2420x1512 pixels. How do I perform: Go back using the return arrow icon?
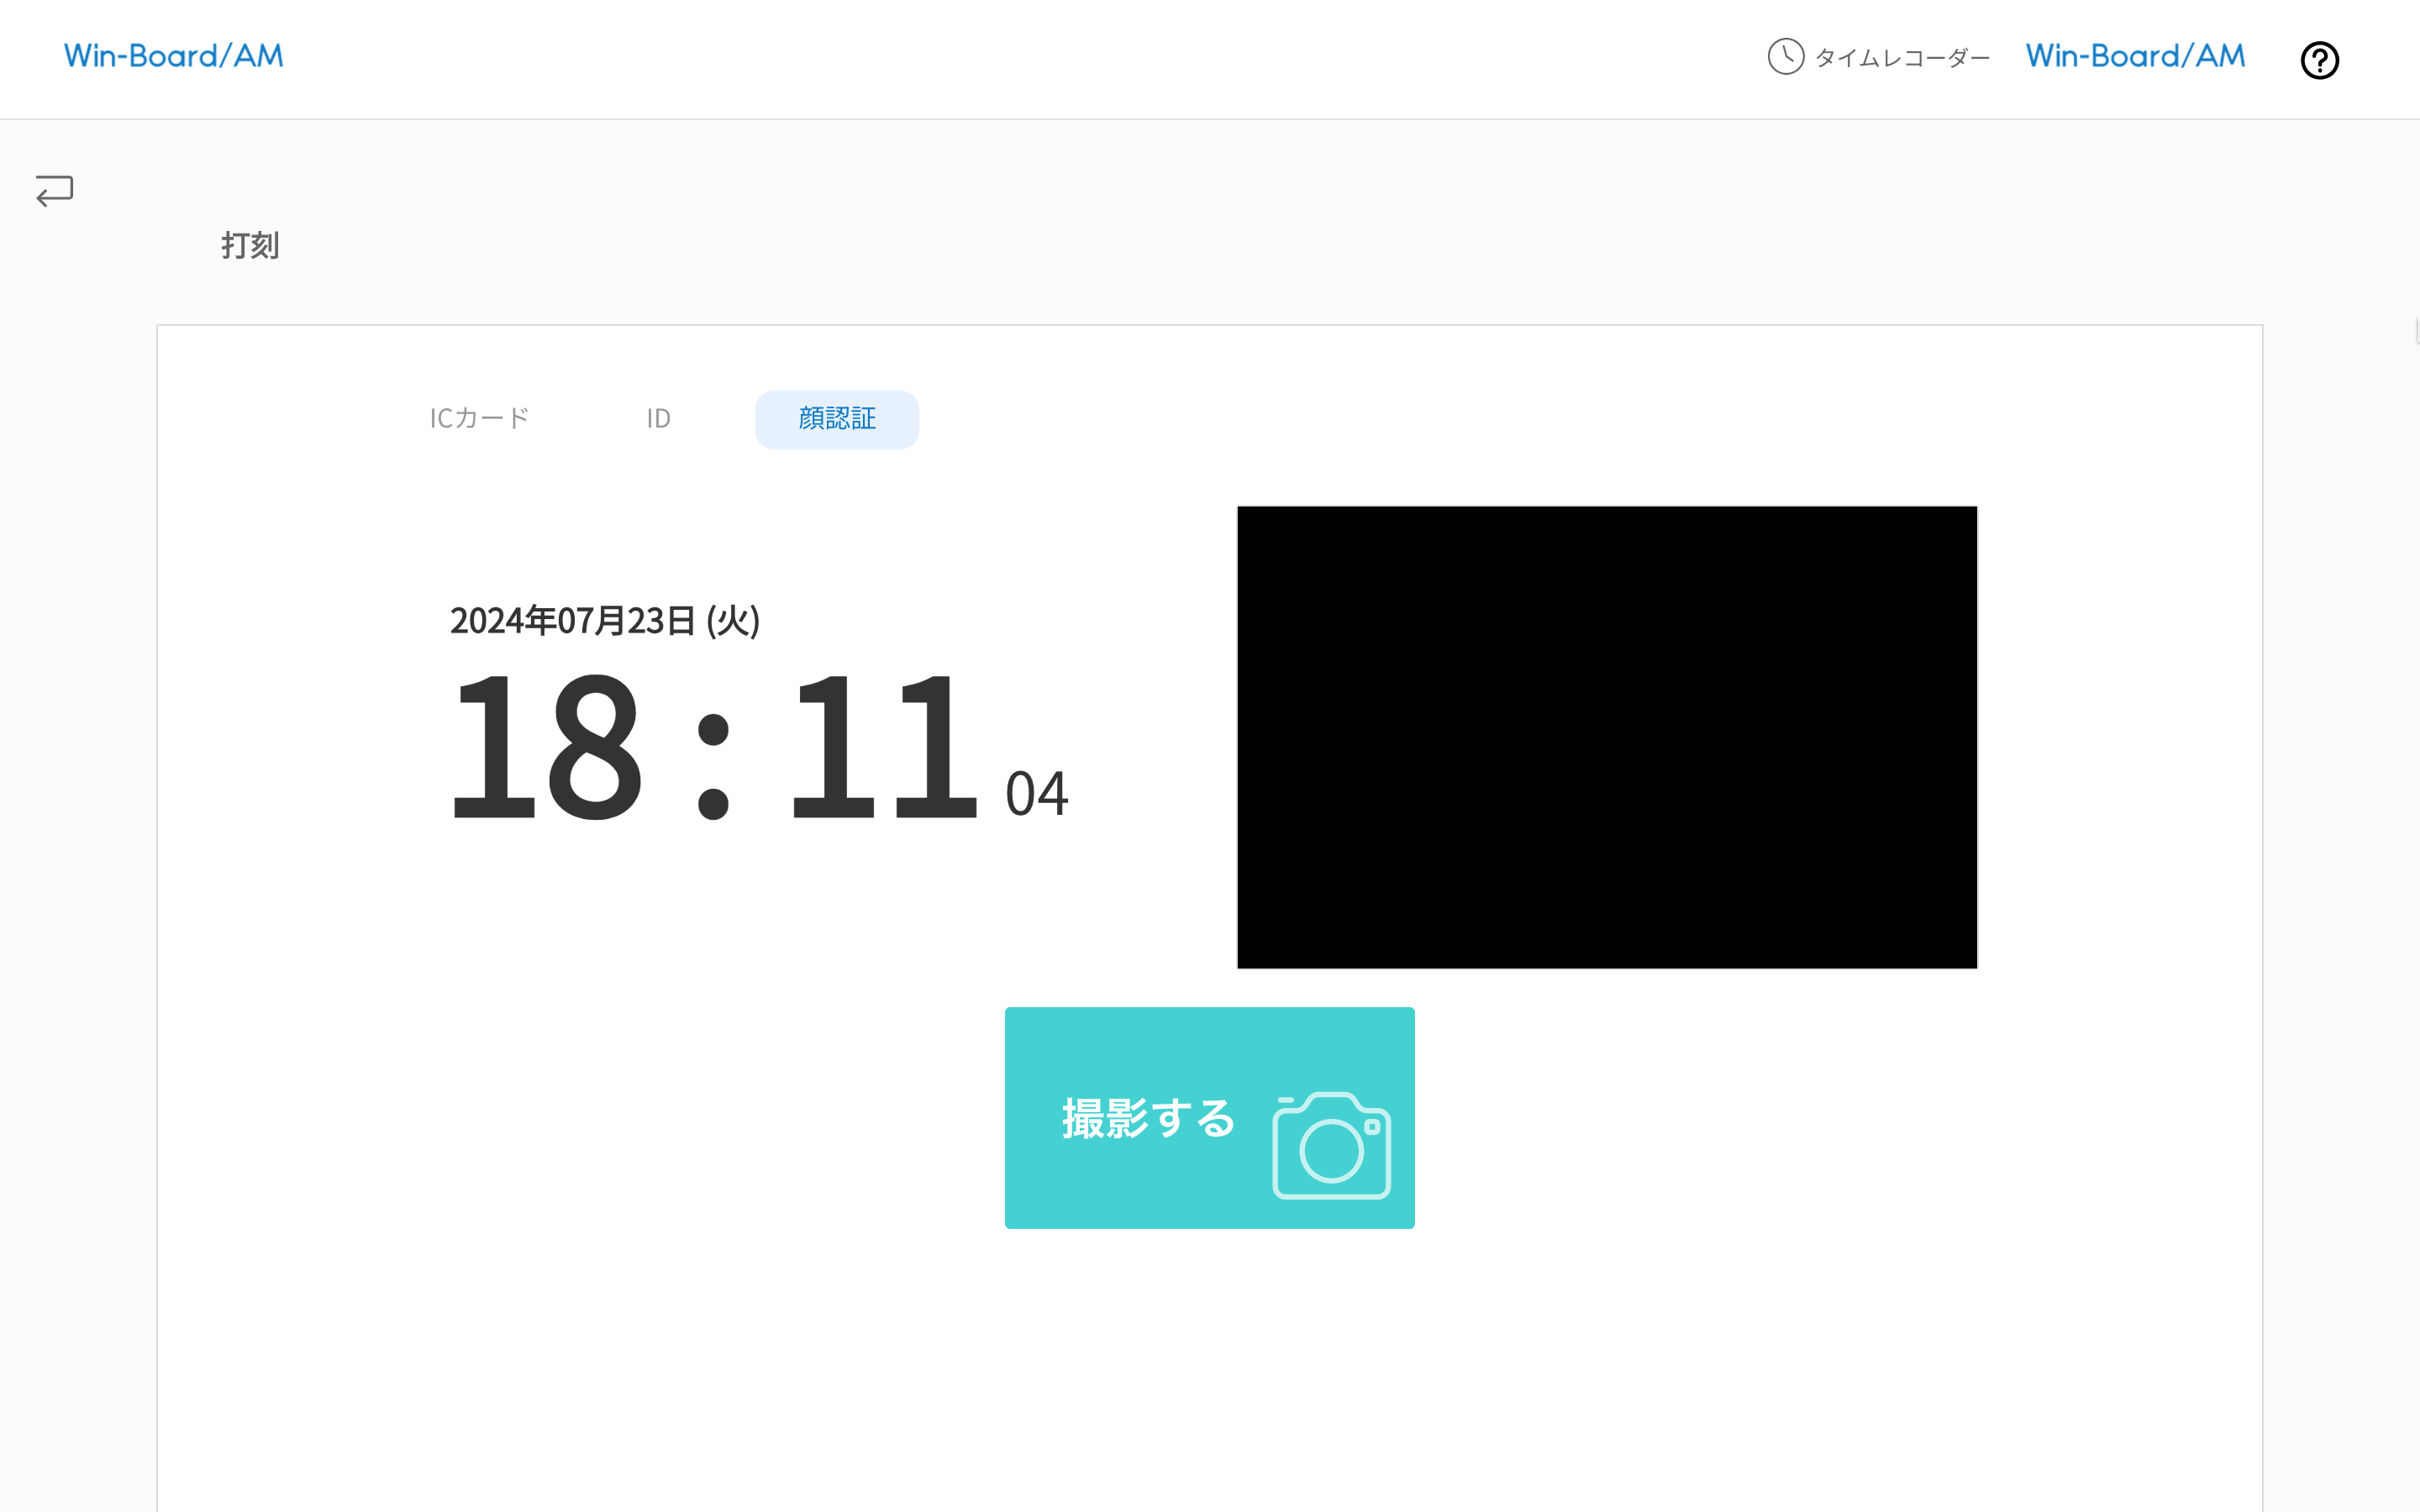click(52, 191)
